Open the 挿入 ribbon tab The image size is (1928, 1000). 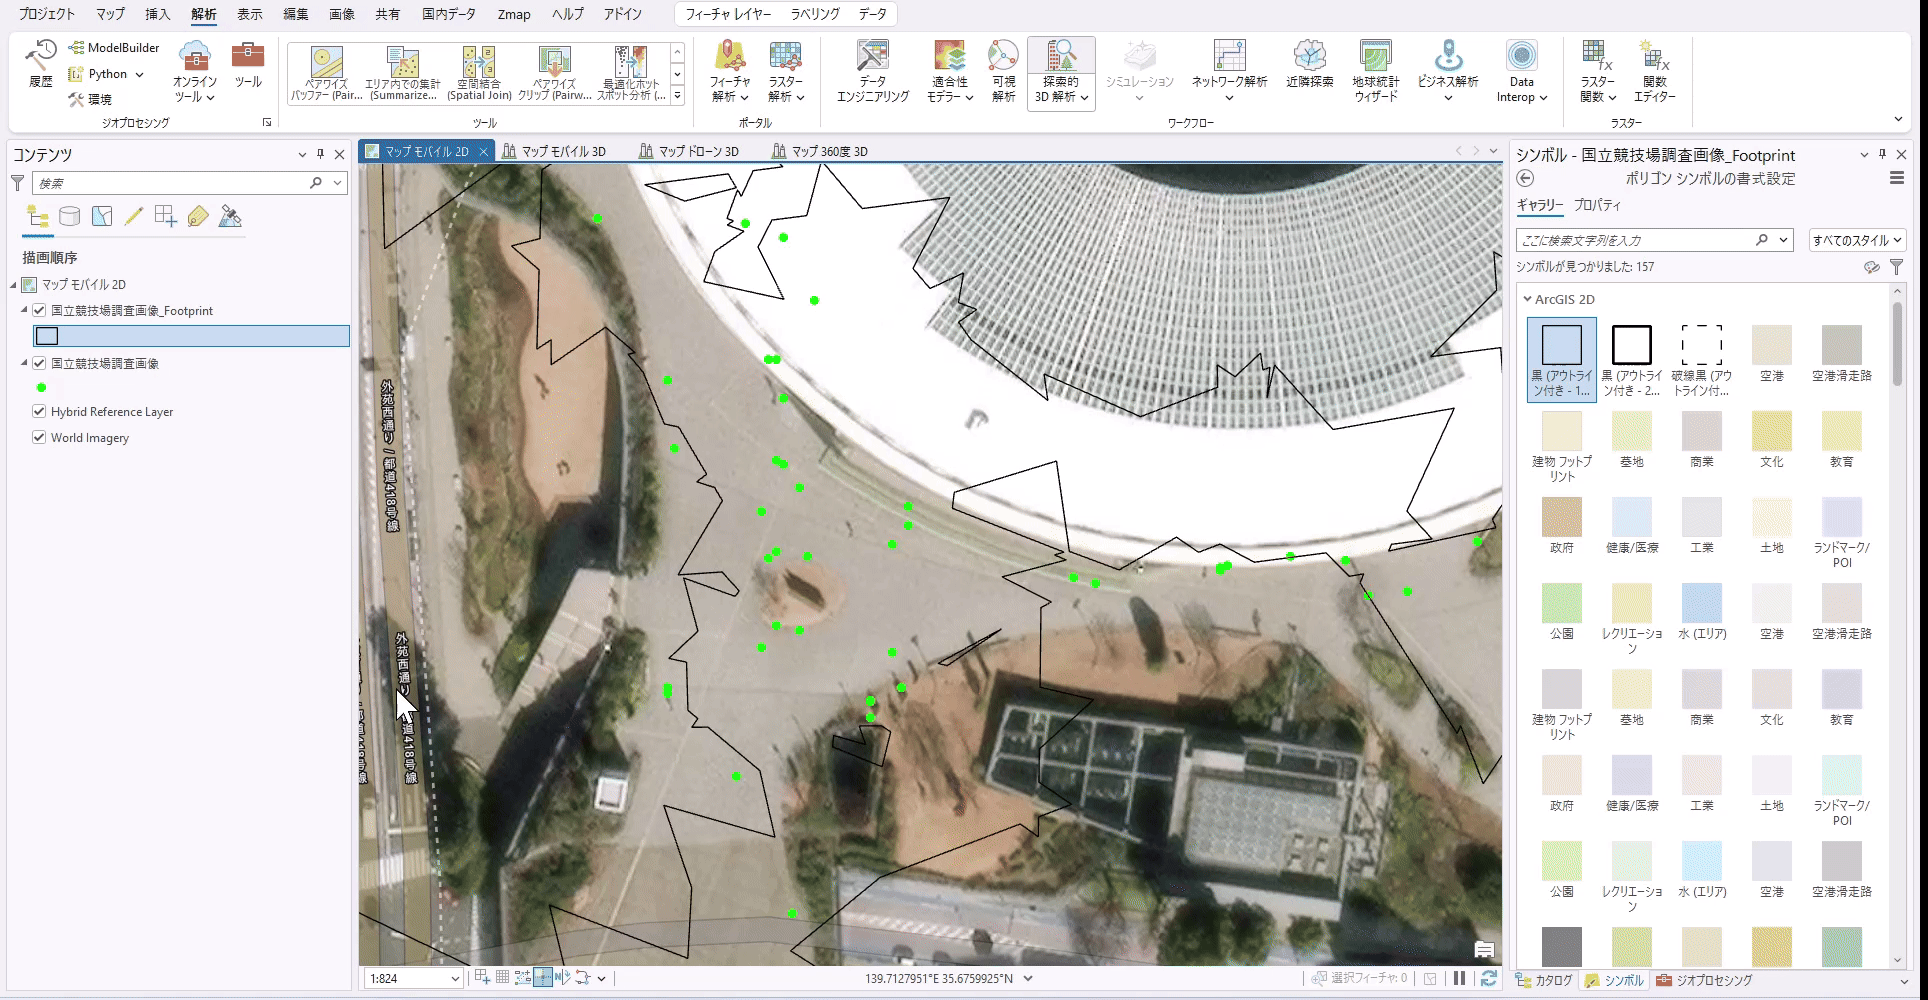(158, 14)
